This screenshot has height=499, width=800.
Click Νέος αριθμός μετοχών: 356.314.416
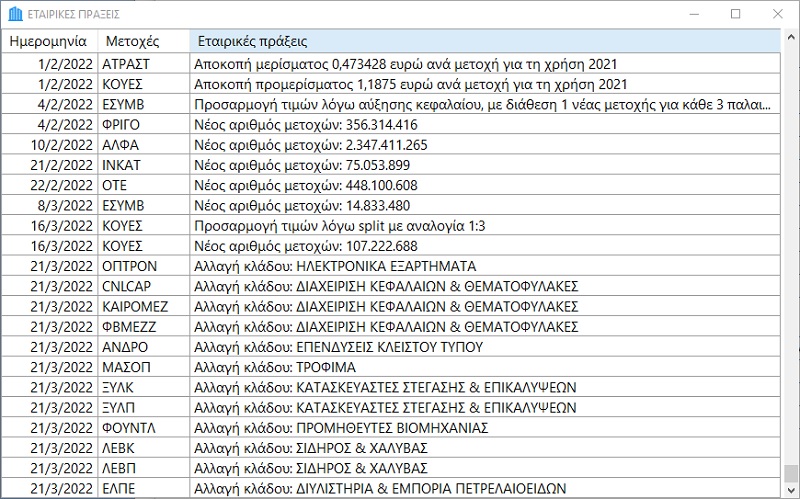click(x=485, y=124)
